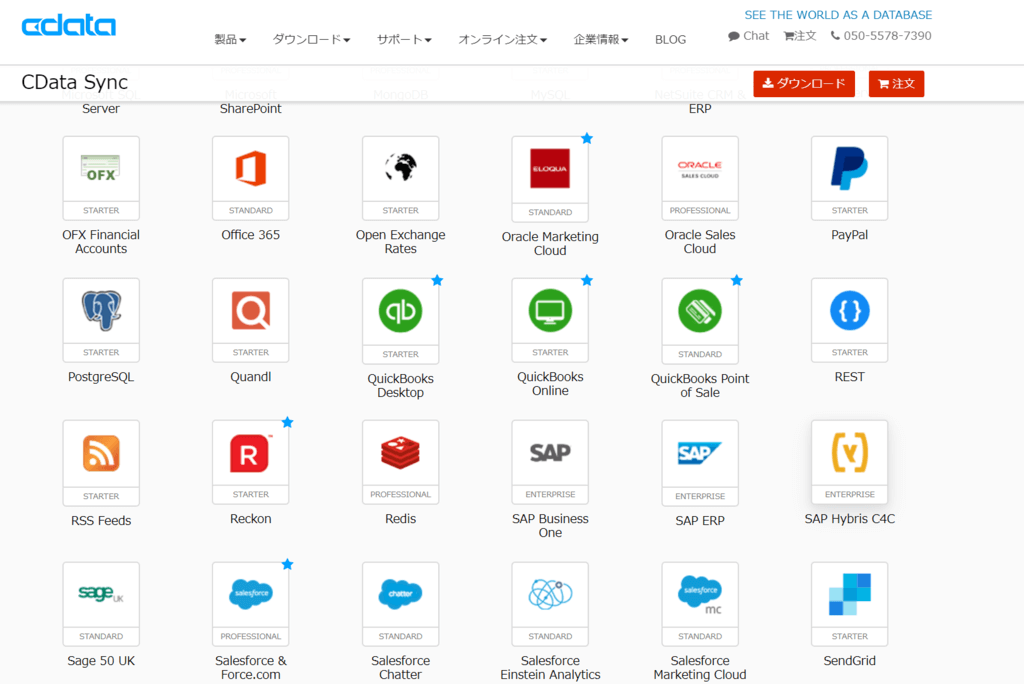Image resolution: width=1024 pixels, height=684 pixels.
Task: Click the CData logo
Action: click(69, 25)
